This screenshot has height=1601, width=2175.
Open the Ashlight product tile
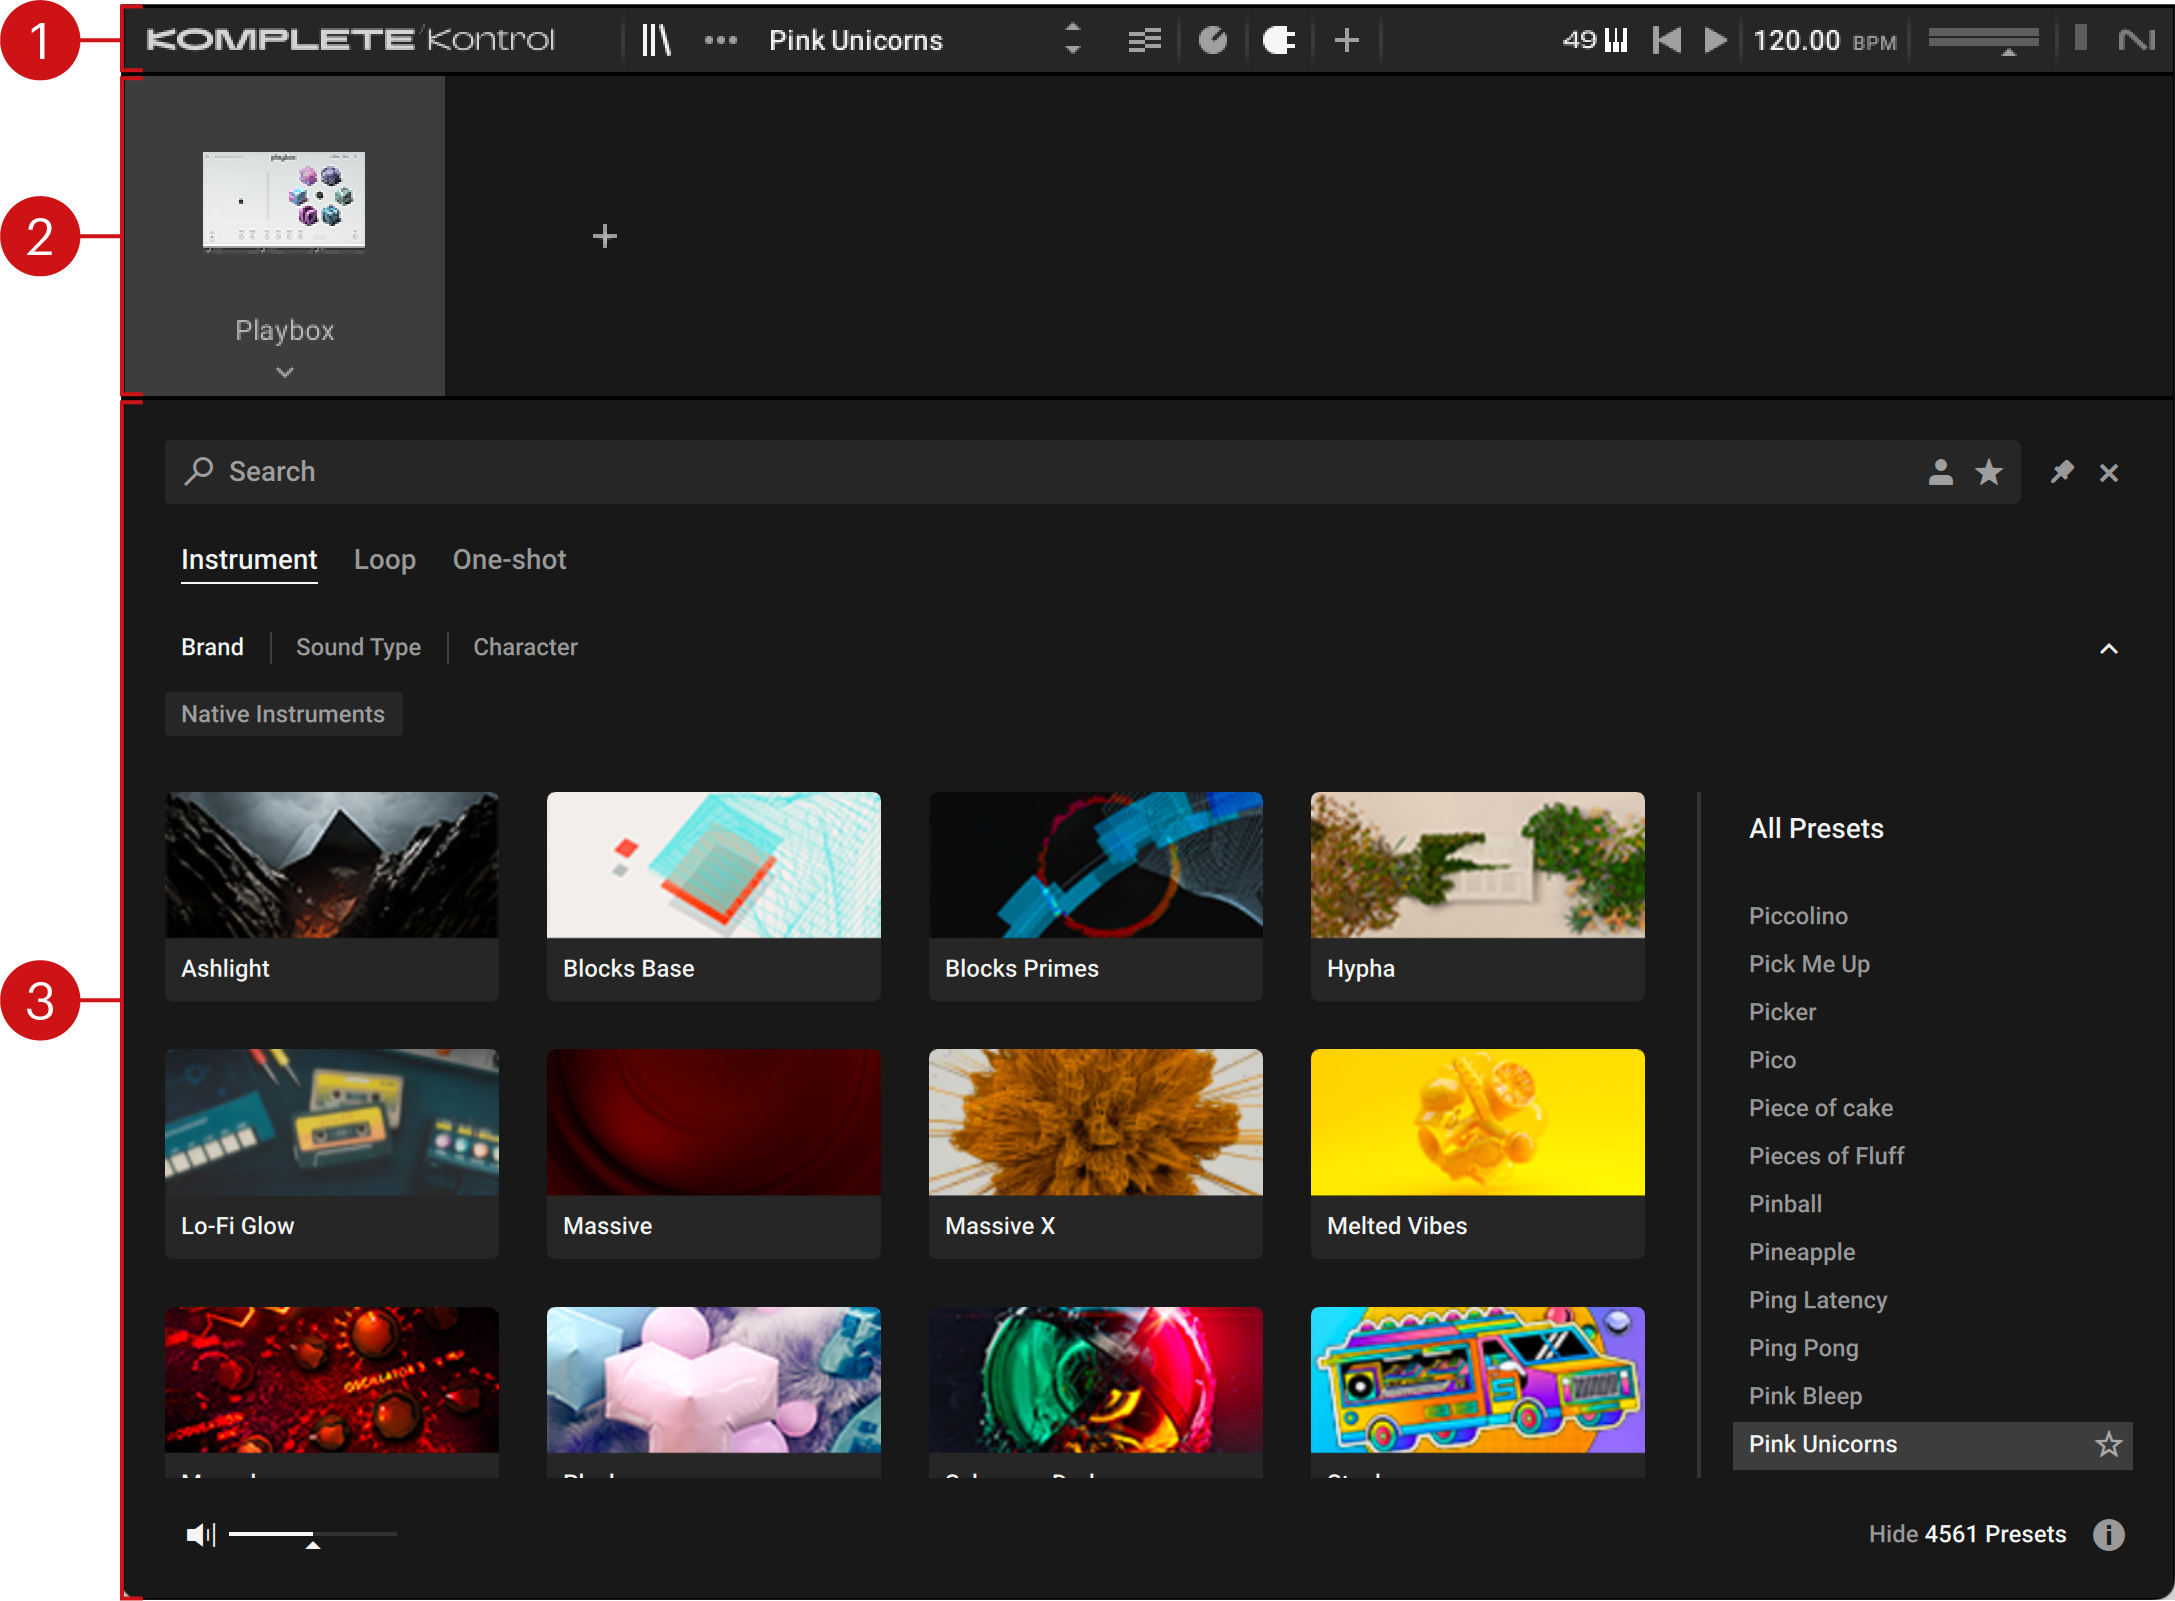[x=332, y=896]
